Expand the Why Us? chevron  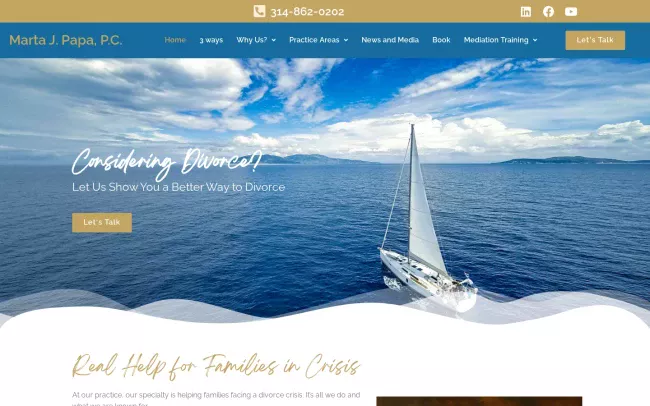point(274,40)
